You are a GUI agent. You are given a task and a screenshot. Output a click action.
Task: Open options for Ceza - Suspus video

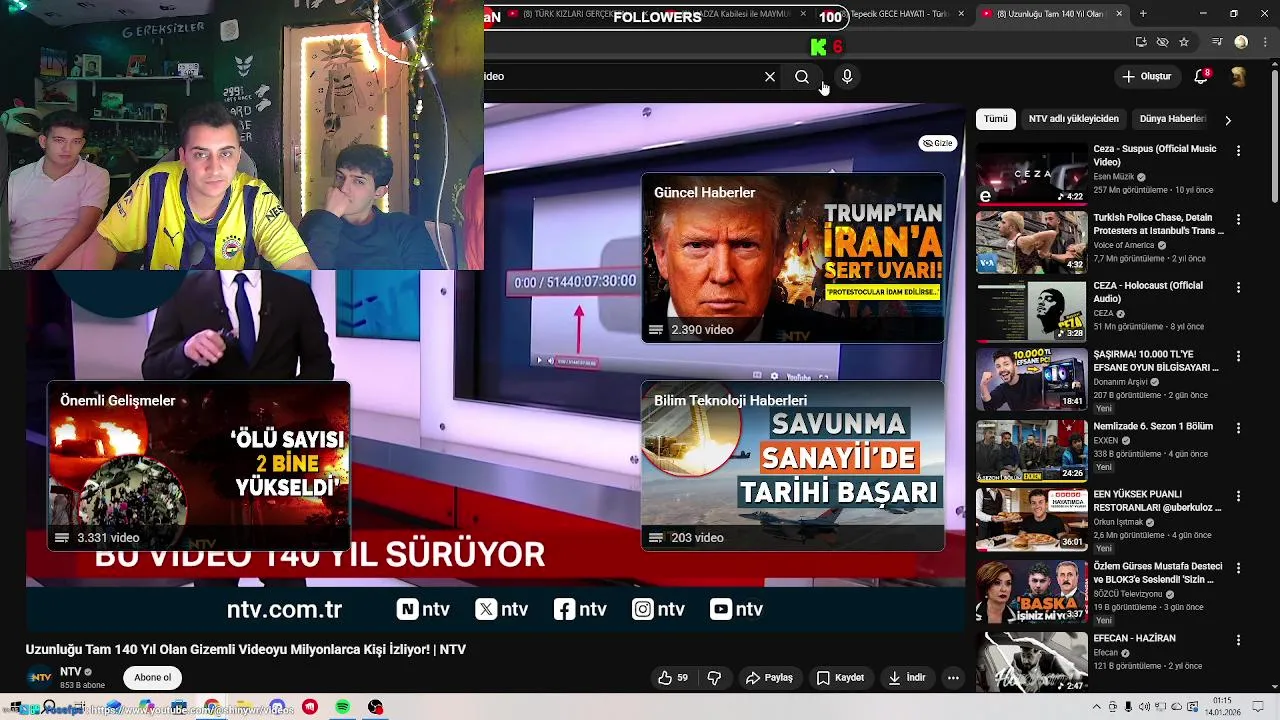coord(1238,151)
